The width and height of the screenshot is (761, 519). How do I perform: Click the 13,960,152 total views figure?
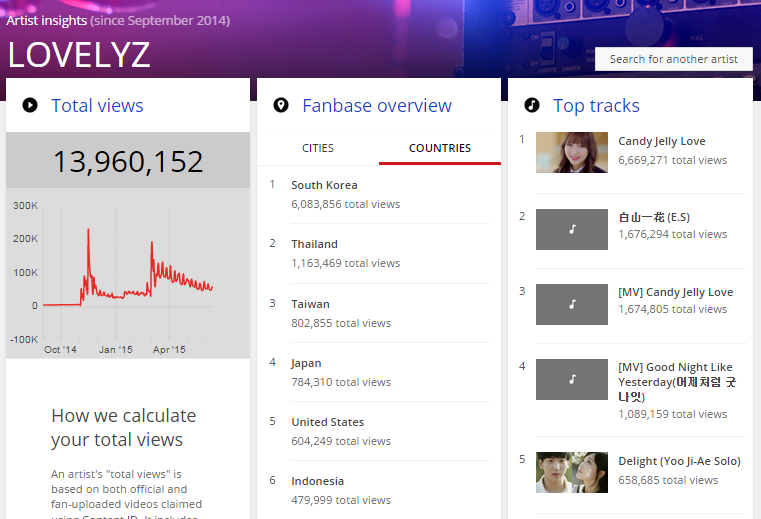[x=128, y=161]
